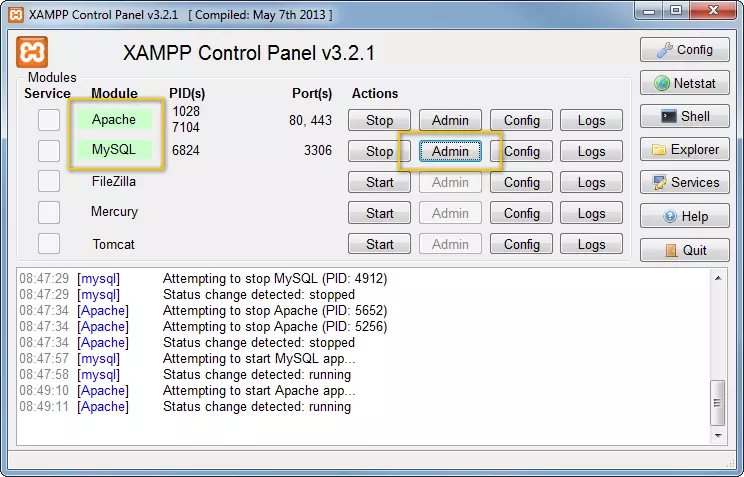Viewport: 744px width, 477px height.
Task: Click log line 'Attempting to stop MySQL (PID: 4912)'
Action: click(x=275, y=279)
